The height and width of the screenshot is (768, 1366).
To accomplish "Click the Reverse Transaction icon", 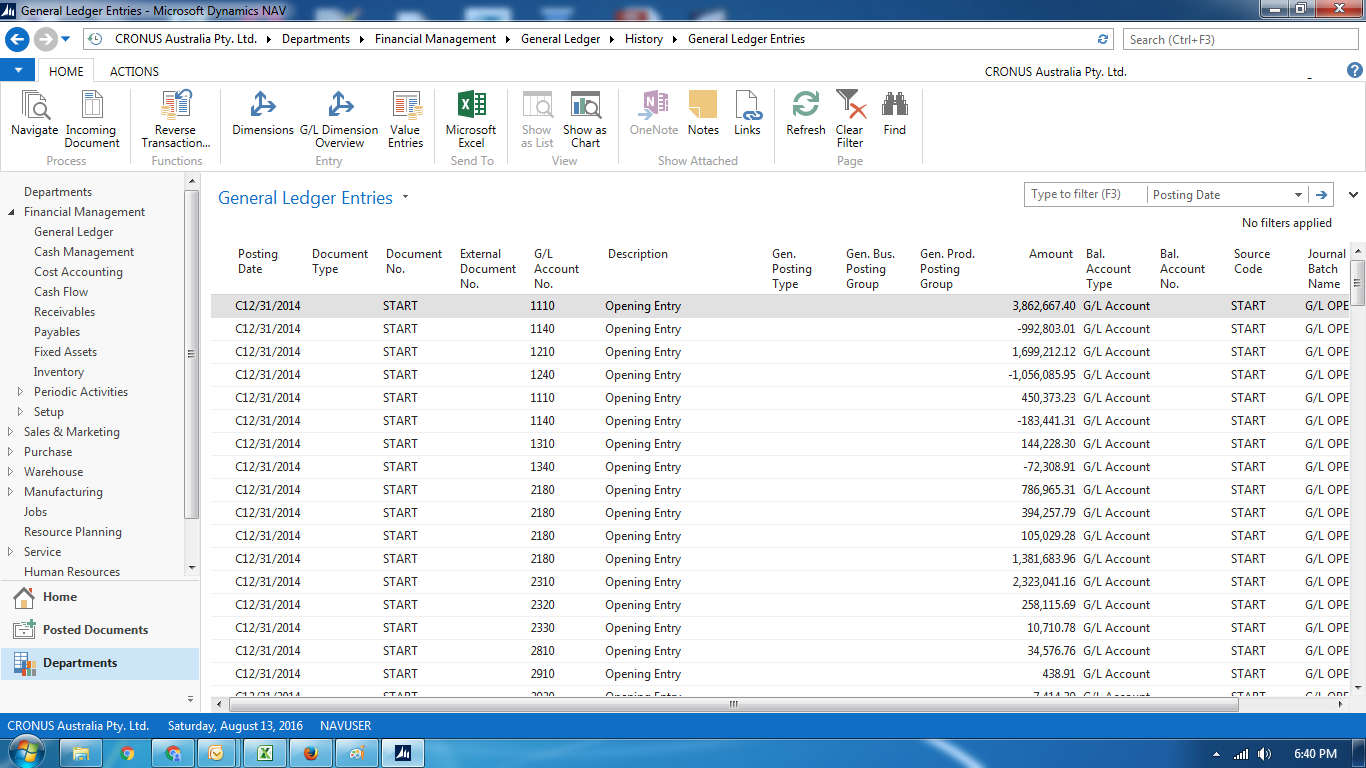I will pyautogui.click(x=176, y=113).
